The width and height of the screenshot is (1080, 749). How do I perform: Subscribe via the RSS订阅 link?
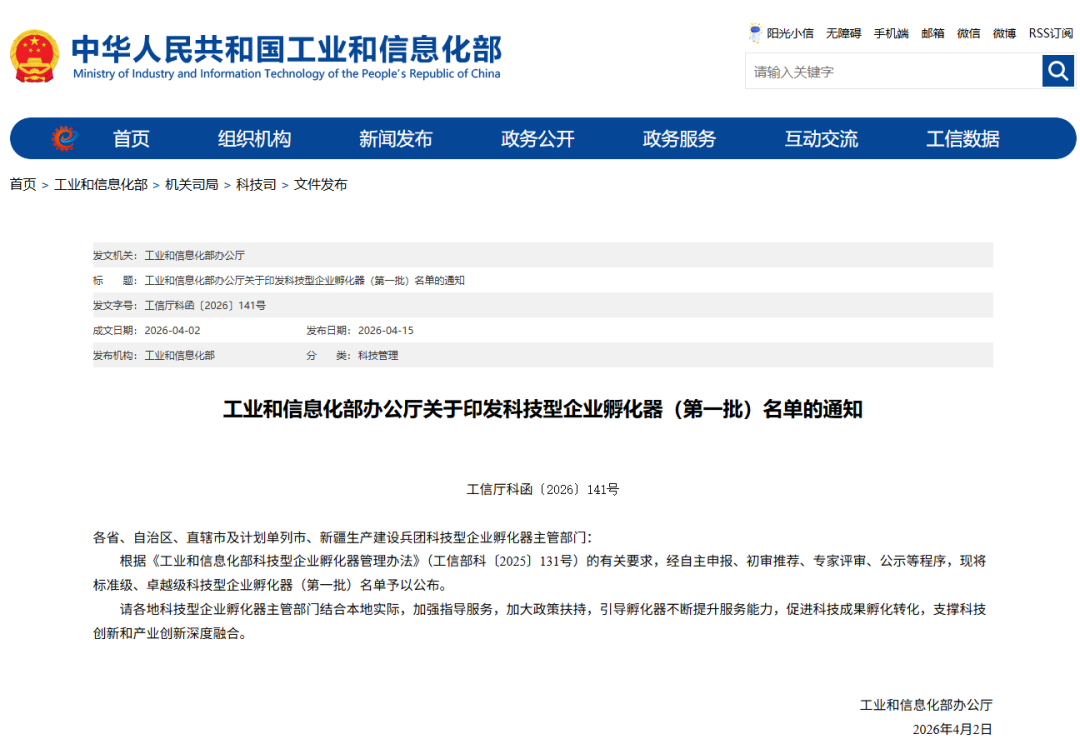tap(1050, 33)
